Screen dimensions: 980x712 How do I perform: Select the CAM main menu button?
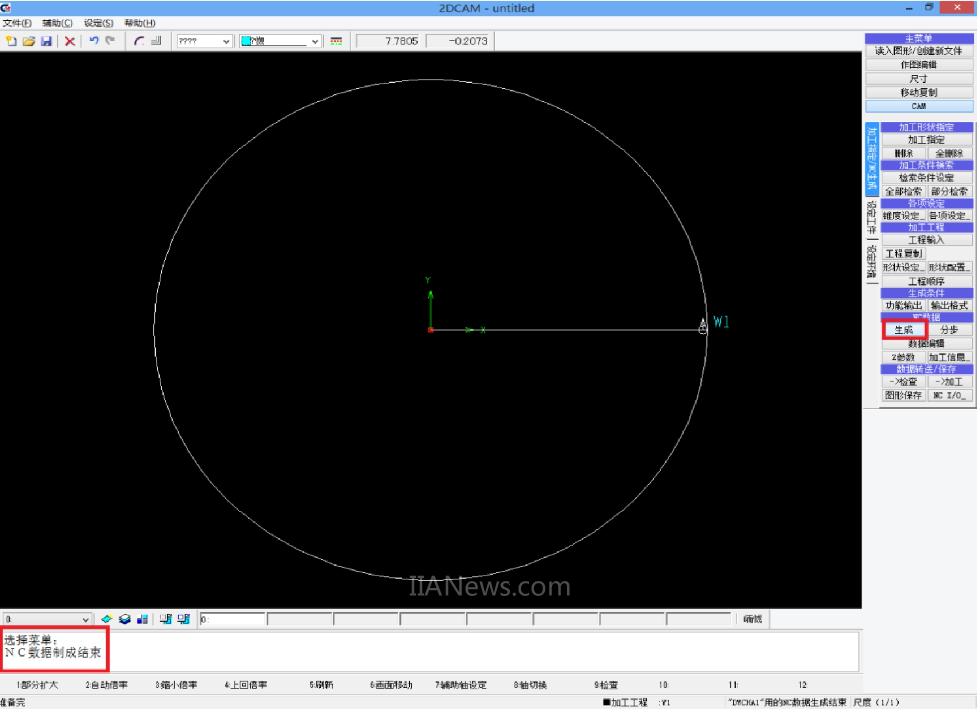tap(919, 105)
